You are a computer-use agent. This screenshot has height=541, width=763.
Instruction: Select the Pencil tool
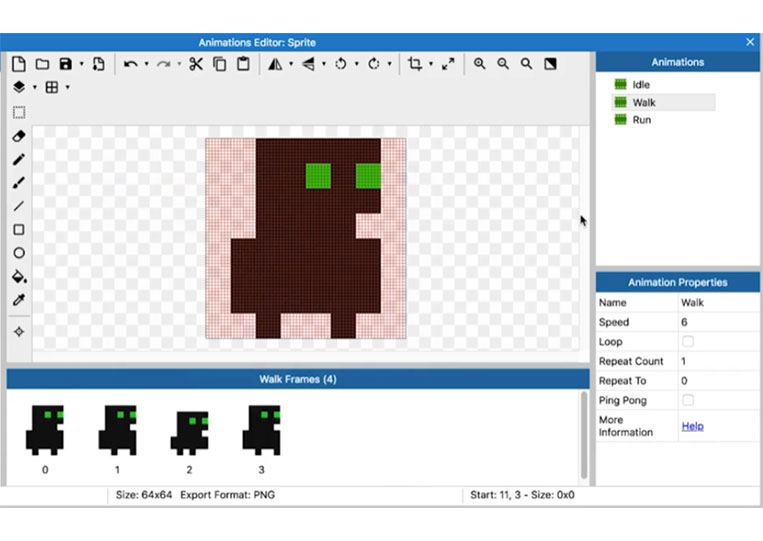[x=19, y=159]
